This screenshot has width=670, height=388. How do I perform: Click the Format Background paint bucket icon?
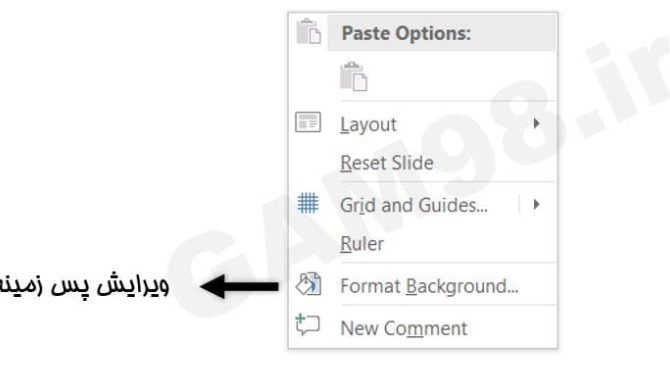pos(309,284)
